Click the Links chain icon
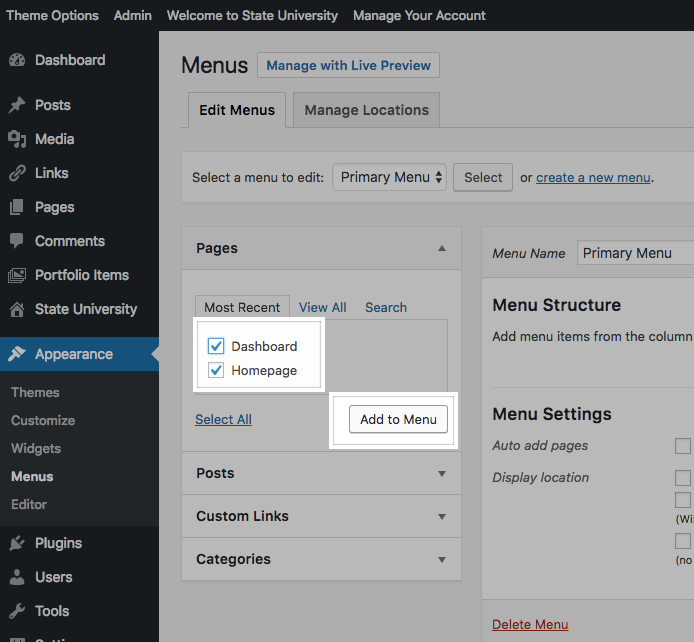694x642 pixels. coord(17,173)
